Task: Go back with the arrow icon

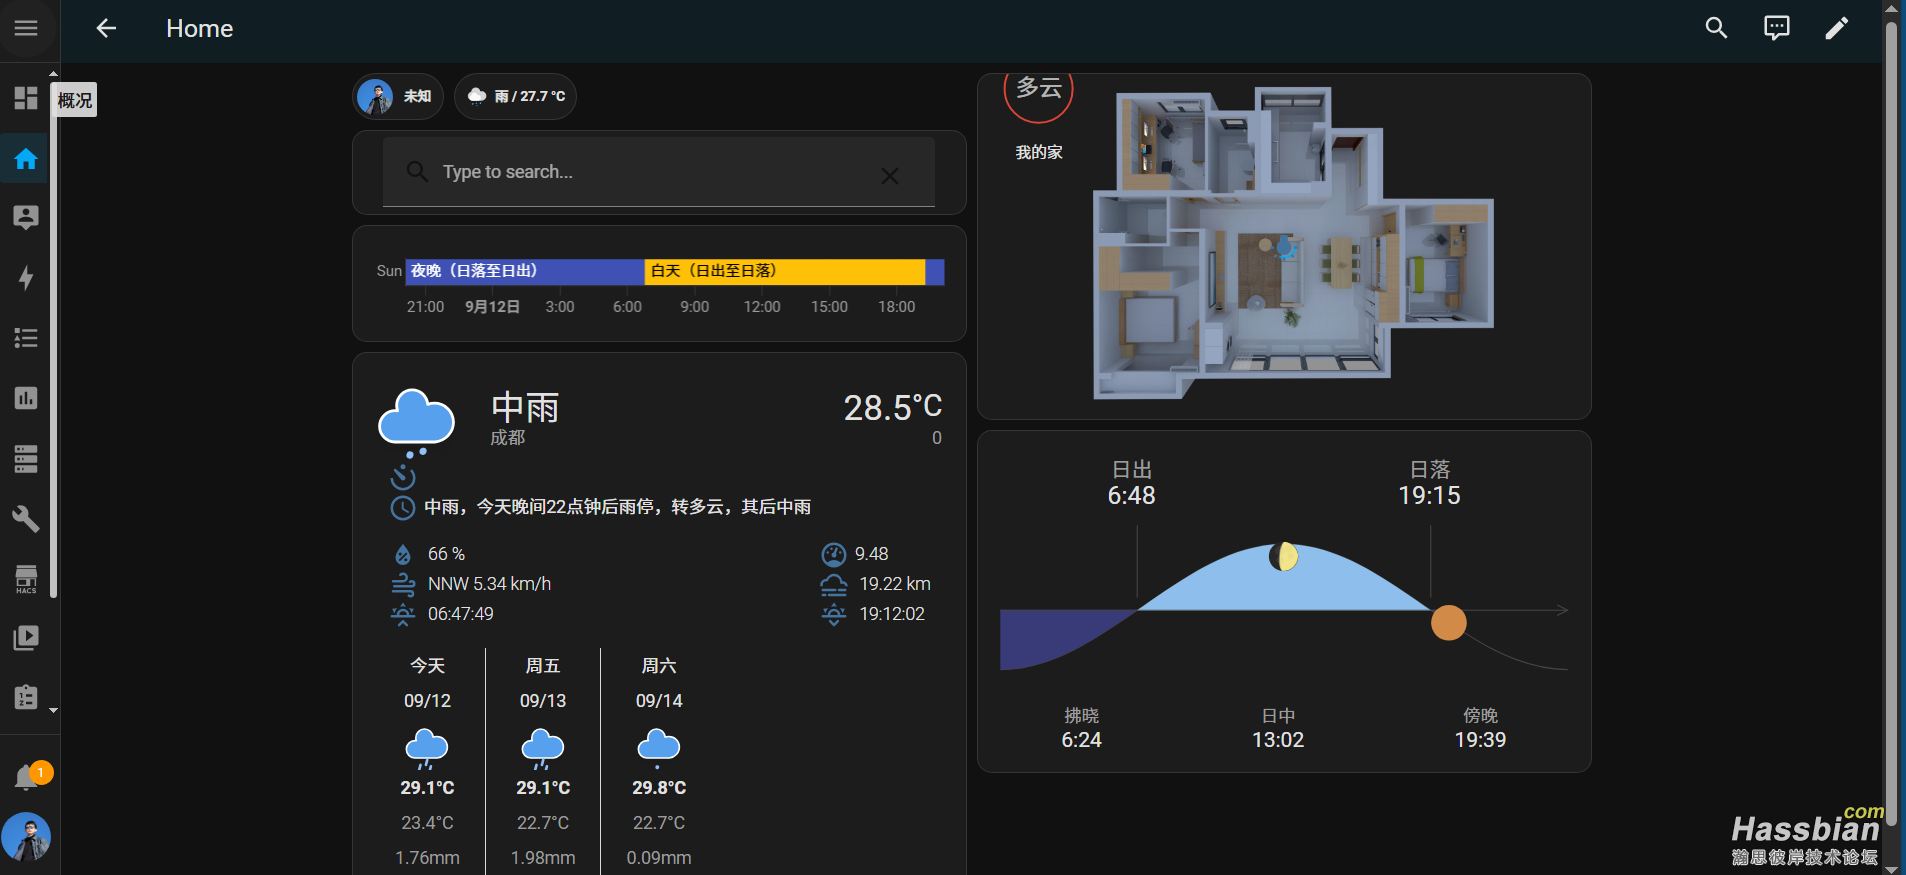Action: point(106,28)
